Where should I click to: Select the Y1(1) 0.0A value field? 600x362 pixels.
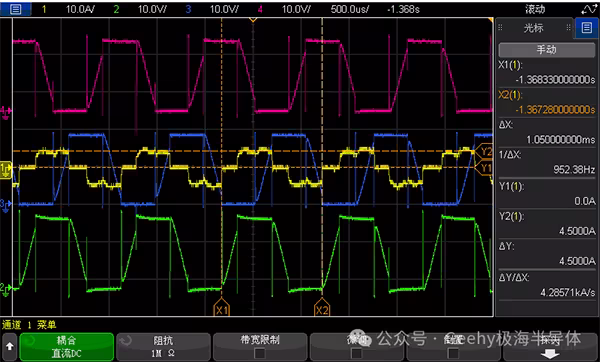(546, 194)
